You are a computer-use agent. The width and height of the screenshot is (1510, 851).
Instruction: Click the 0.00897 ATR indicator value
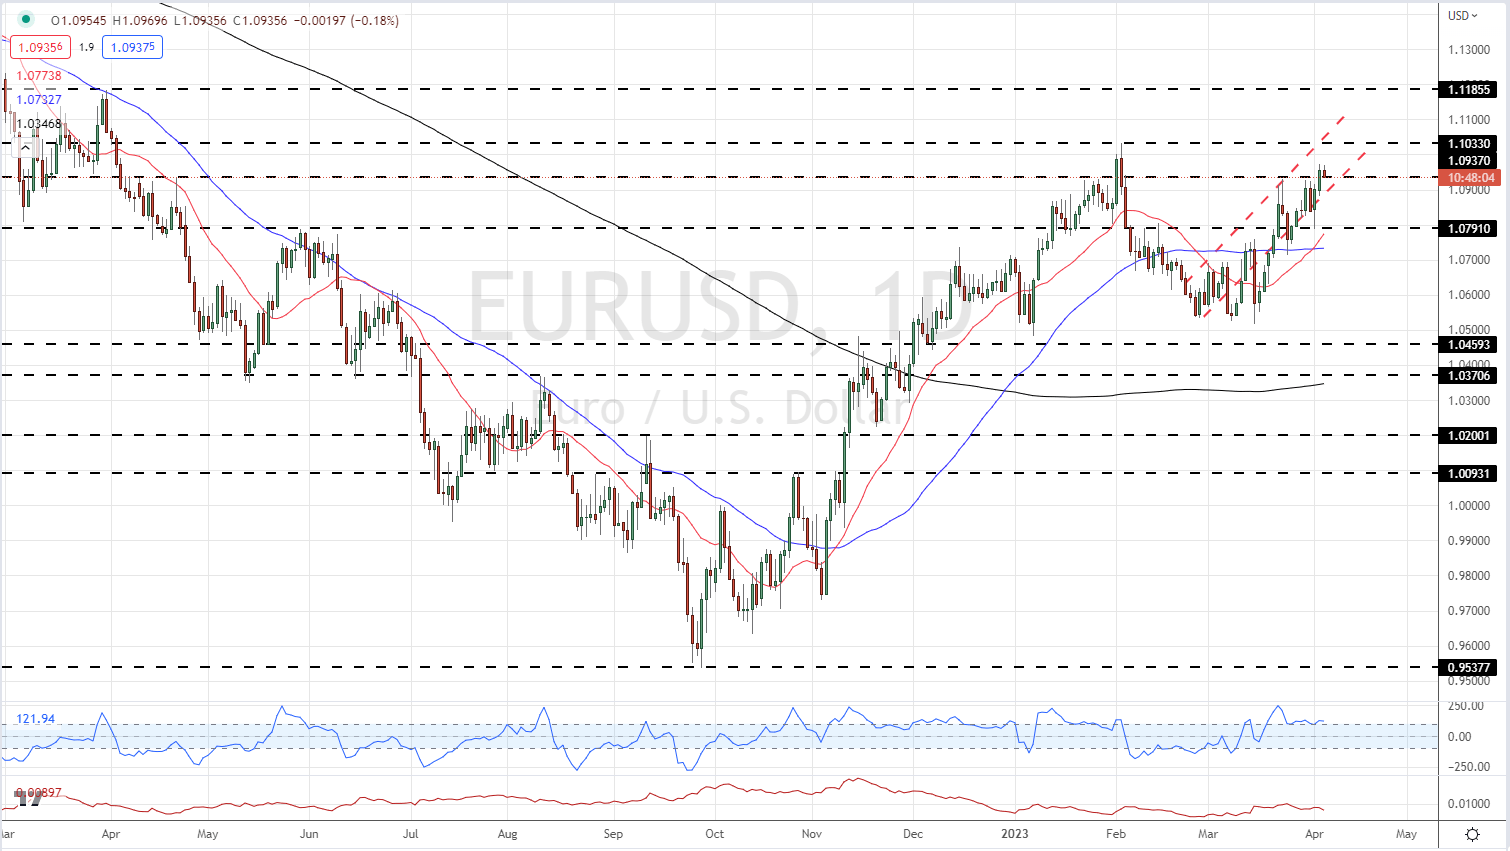coord(40,793)
